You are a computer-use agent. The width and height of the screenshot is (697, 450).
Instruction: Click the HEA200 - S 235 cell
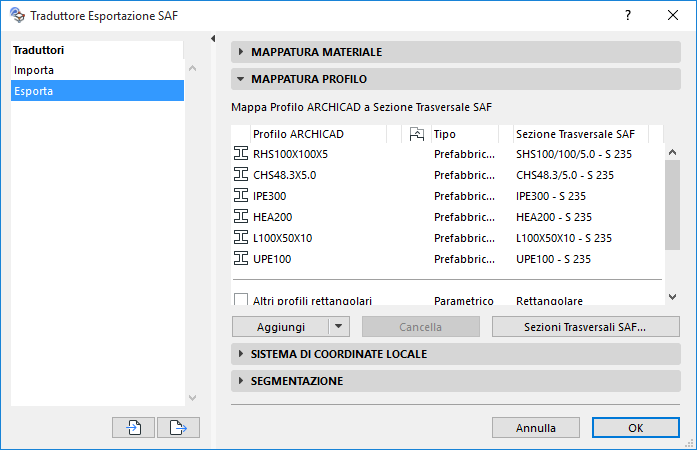coord(554,217)
